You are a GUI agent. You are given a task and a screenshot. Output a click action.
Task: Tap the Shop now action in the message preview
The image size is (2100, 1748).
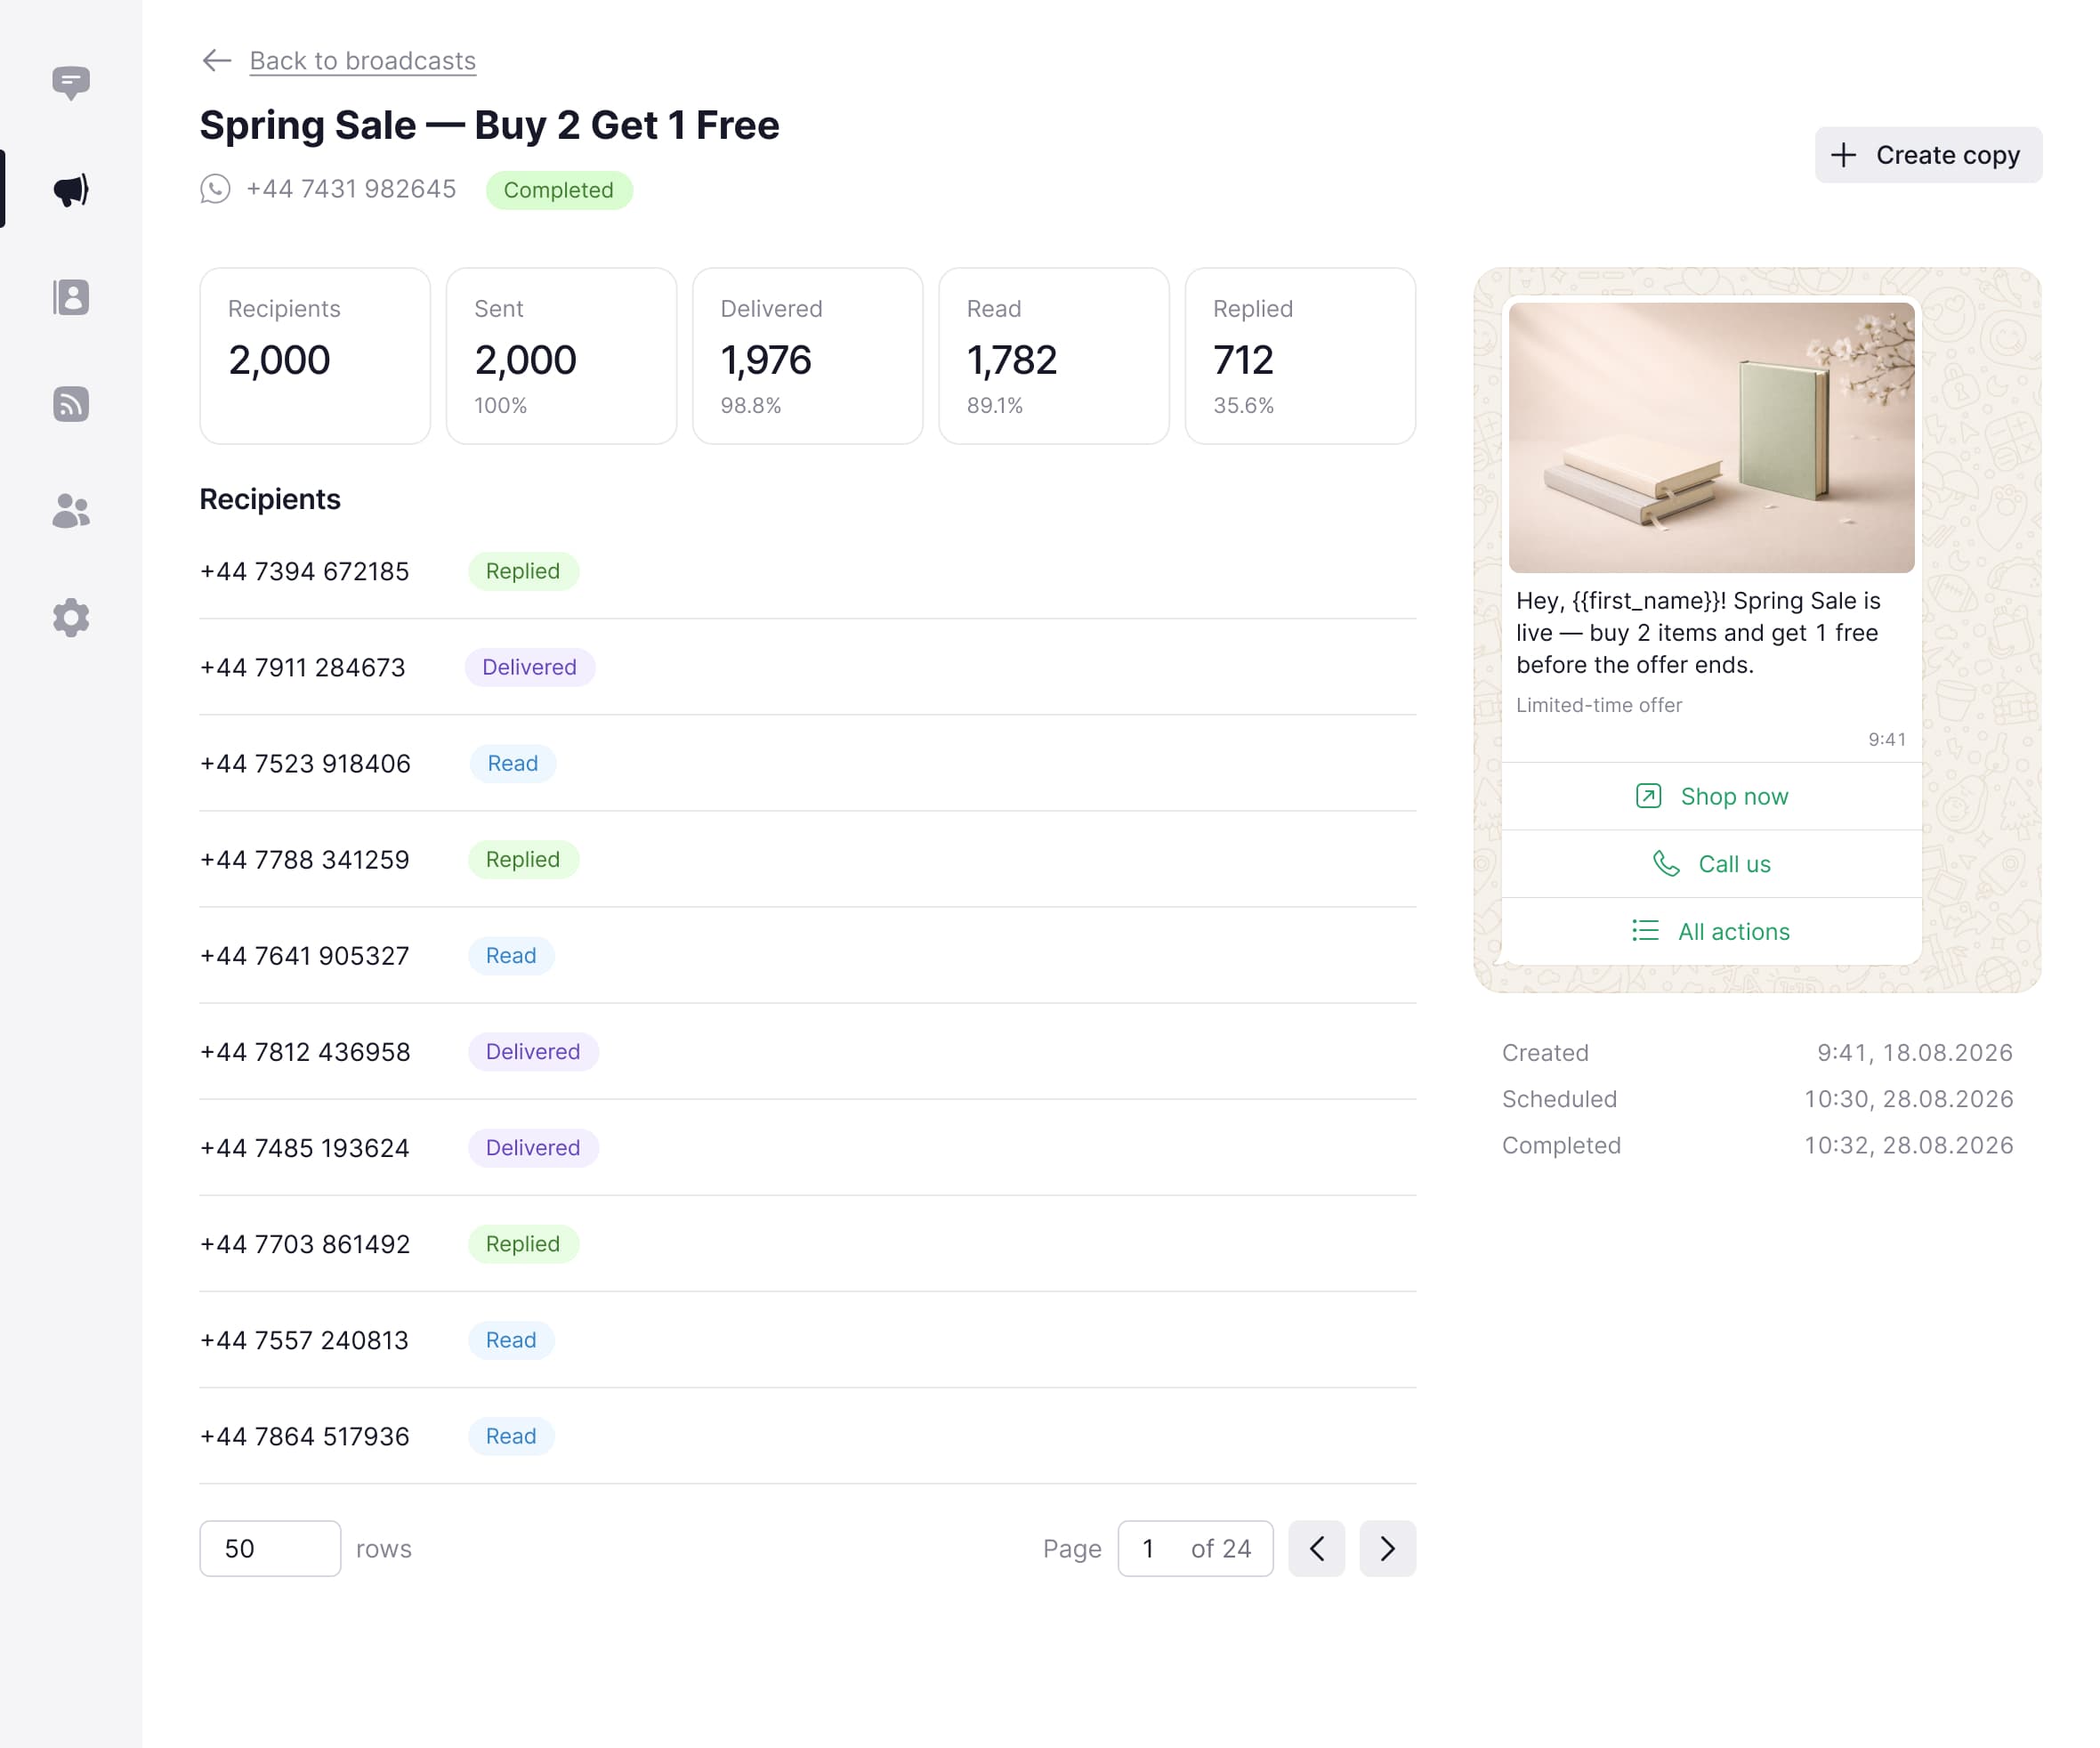pyautogui.click(x=1711, y=796)
